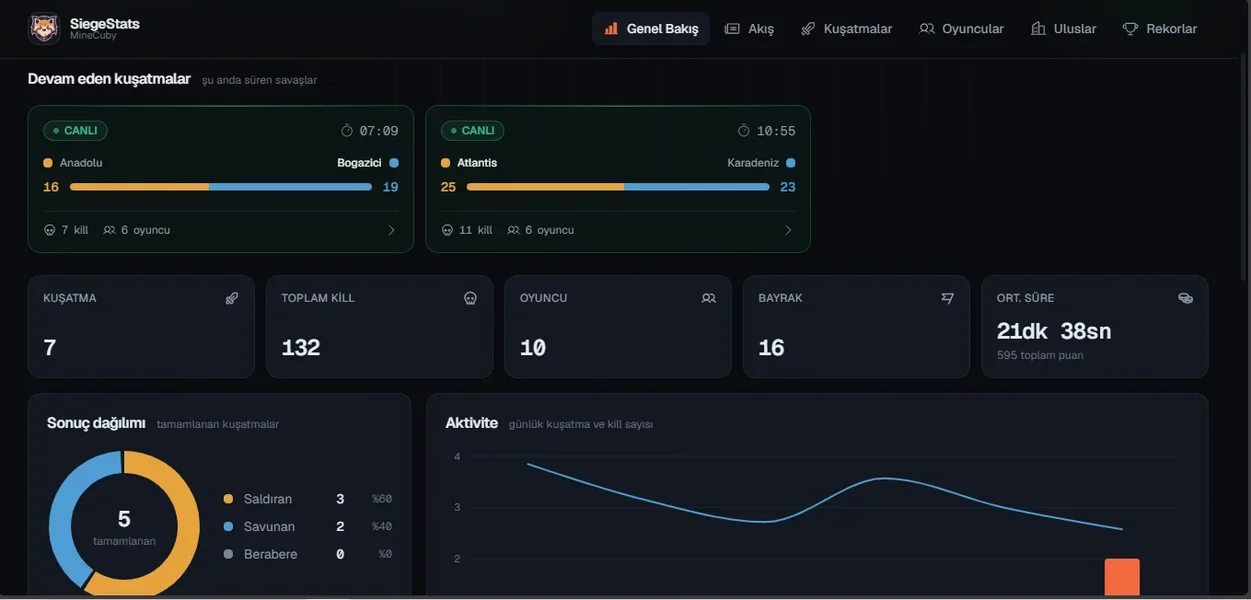Go to the Kuşatmalar tab
This screenshot has width=1251, height=600.
click(x=846, y=29)
